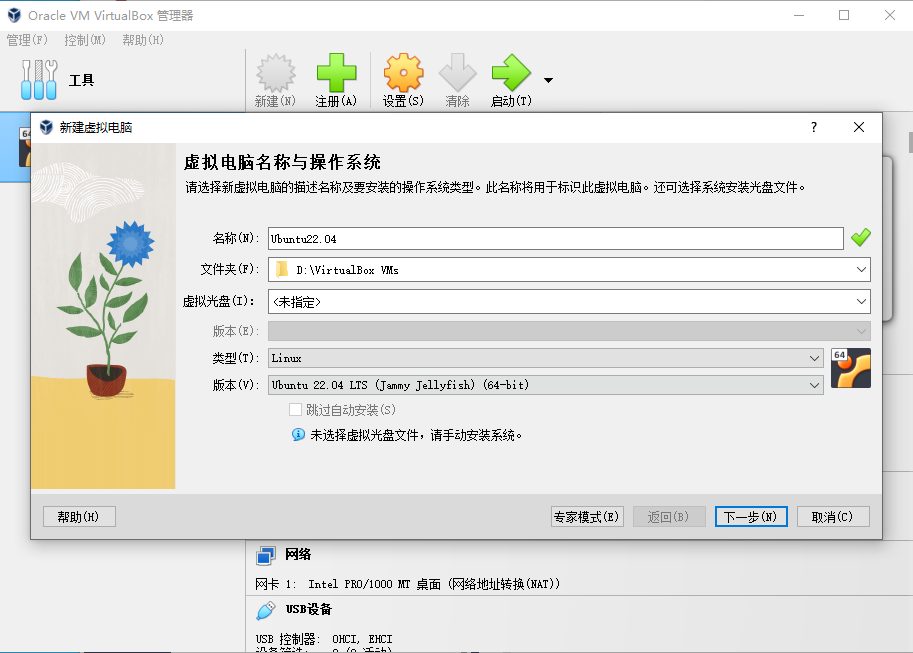Open the ISO image (虚拟光盘) dropdown
The image size is (913, 653).
[861, 301]
